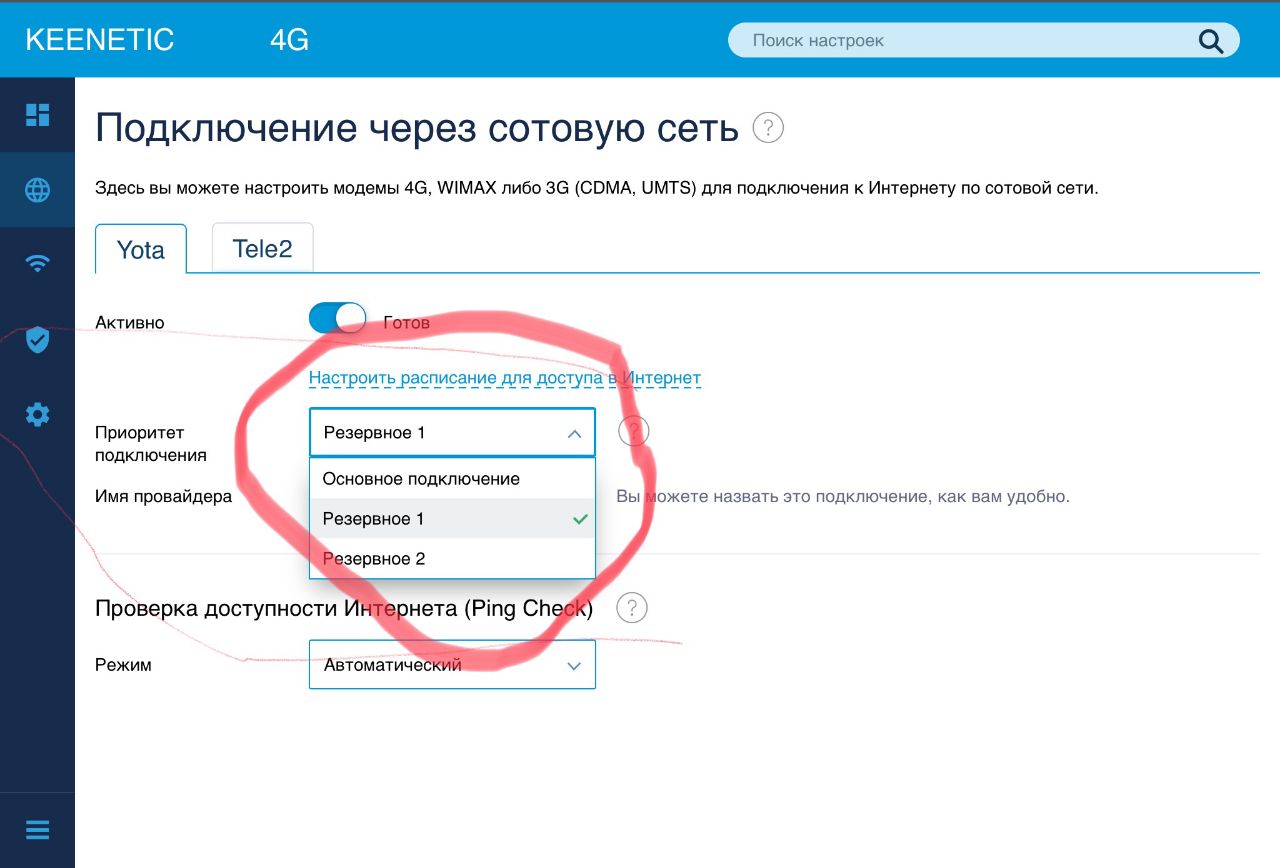
Task: Click the Проверка доступности Интернета heading
Action: coord(344,608)
